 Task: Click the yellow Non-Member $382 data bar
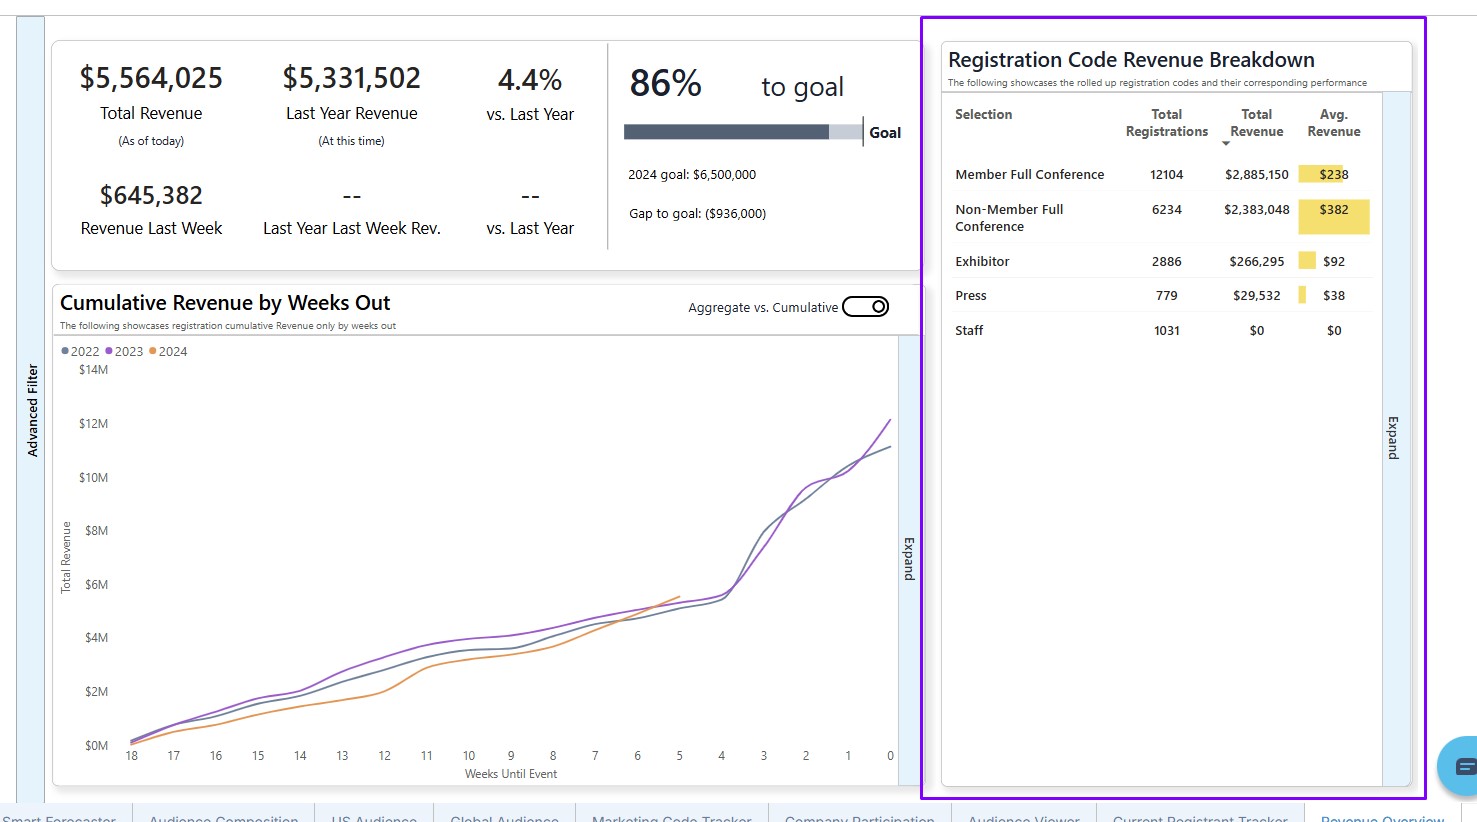pos(1333,216)
